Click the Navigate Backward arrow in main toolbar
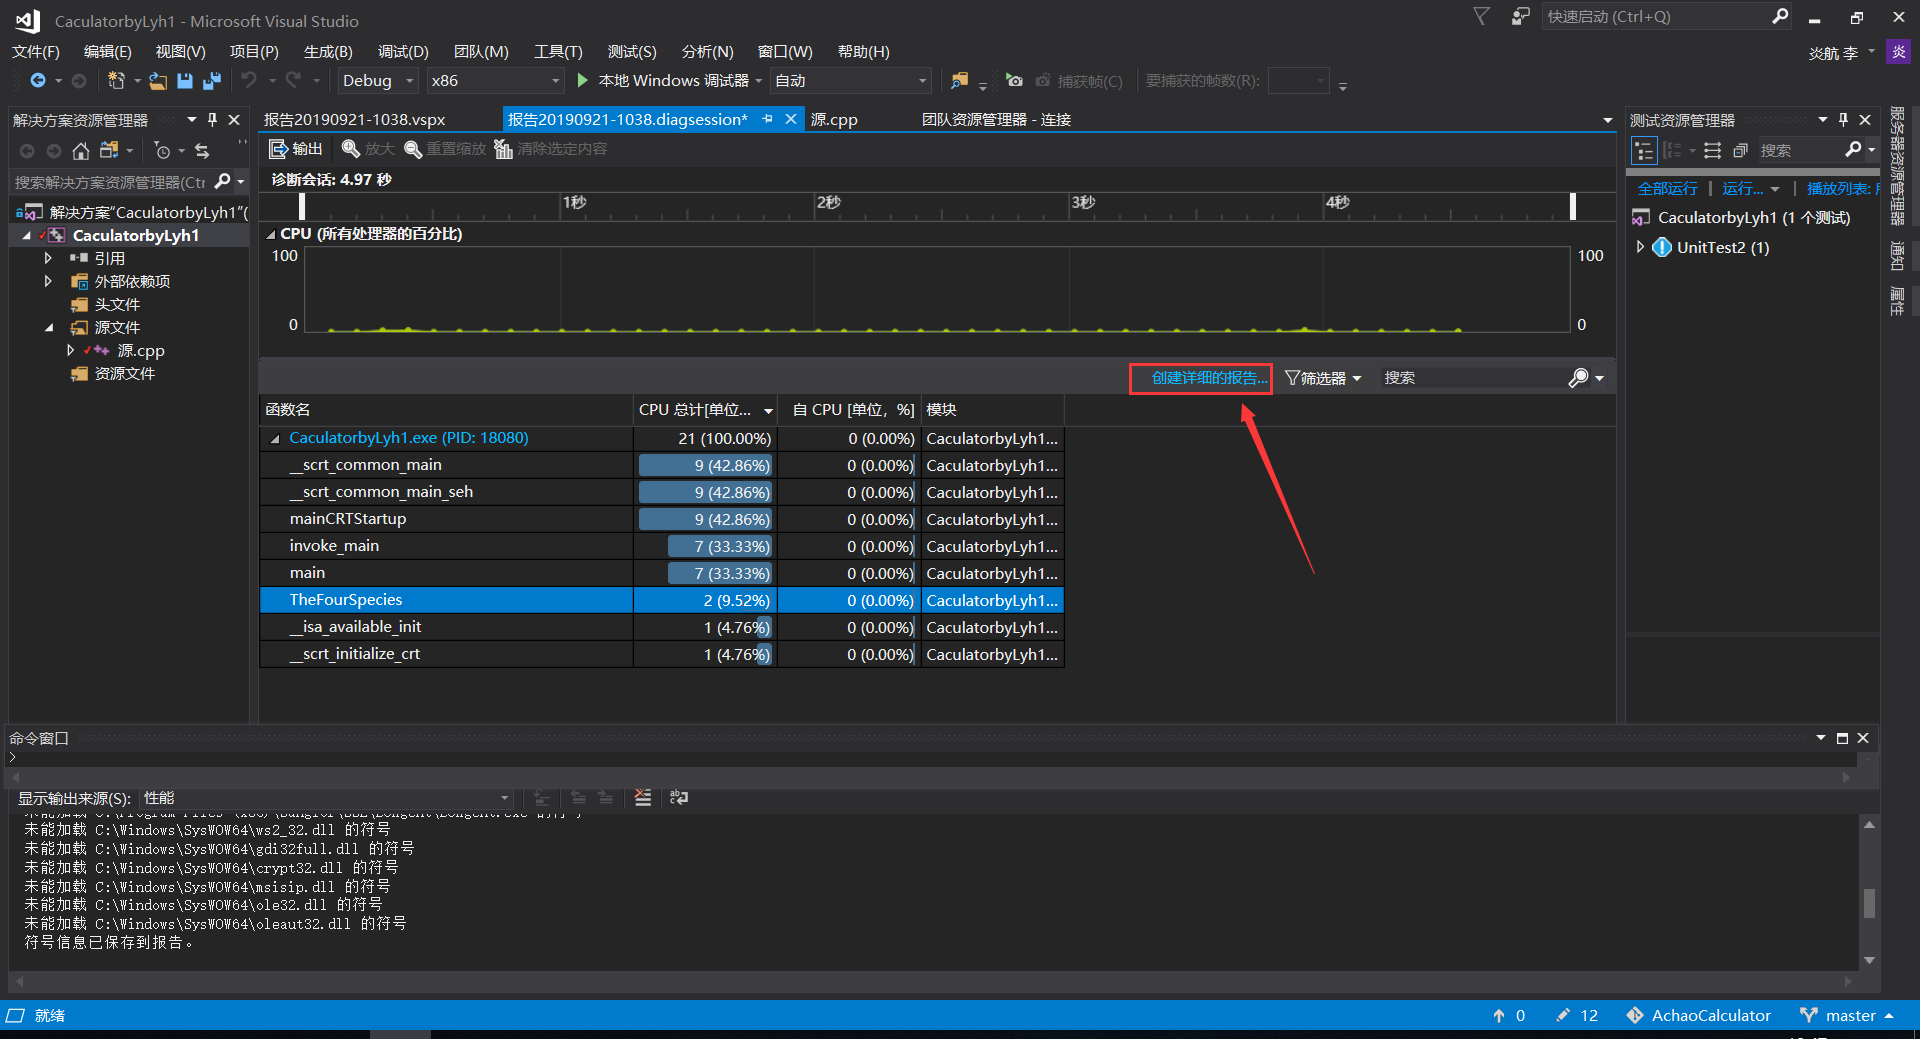1920x1039 pixels. pyautogui.click(x=38, y=81)
